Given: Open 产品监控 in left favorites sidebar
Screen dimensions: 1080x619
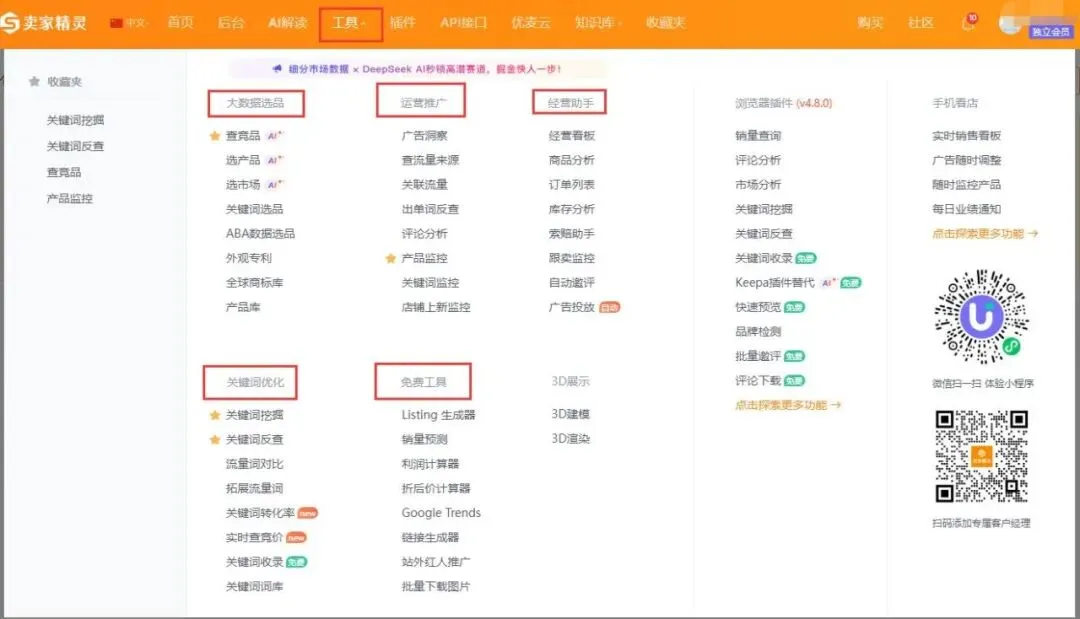Looking at the screenshot, I should point(69,198).
